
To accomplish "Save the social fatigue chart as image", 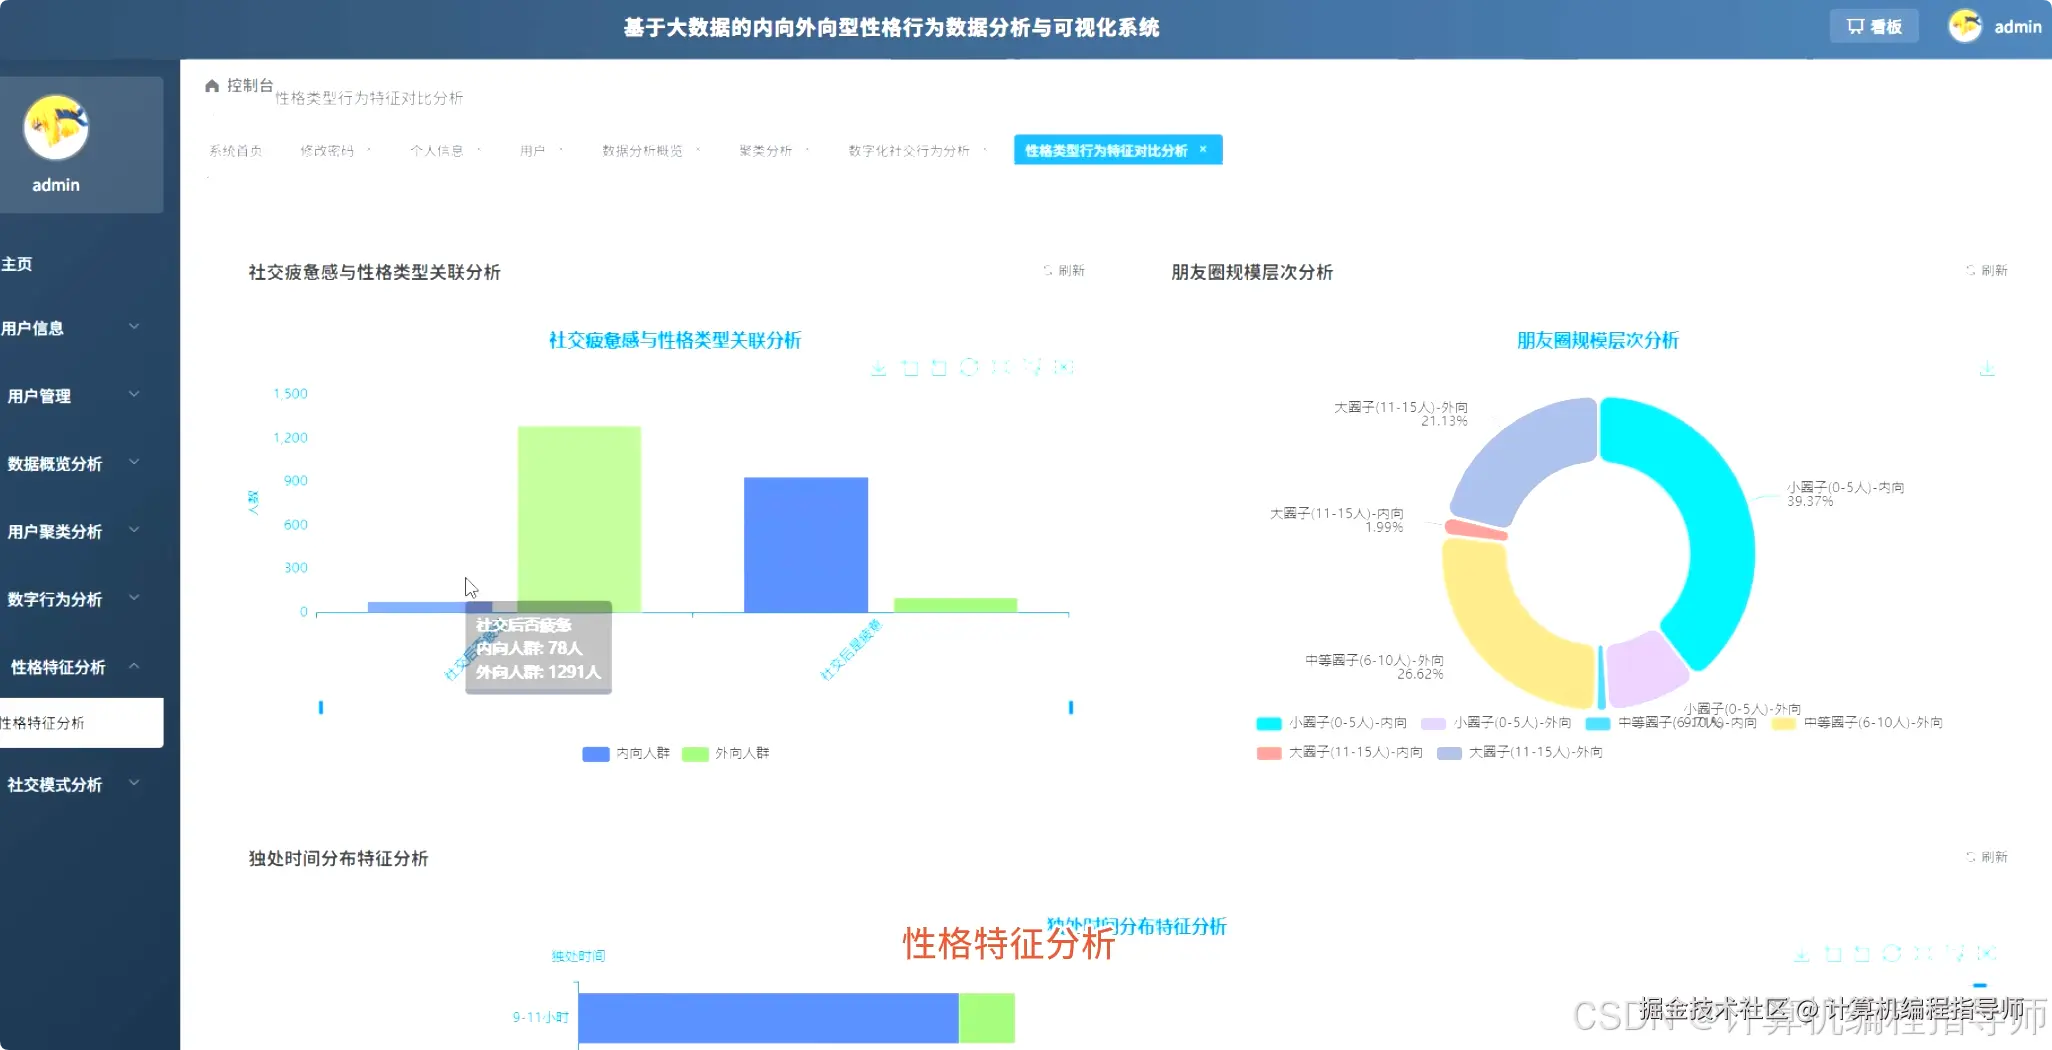I will point(878,368).
